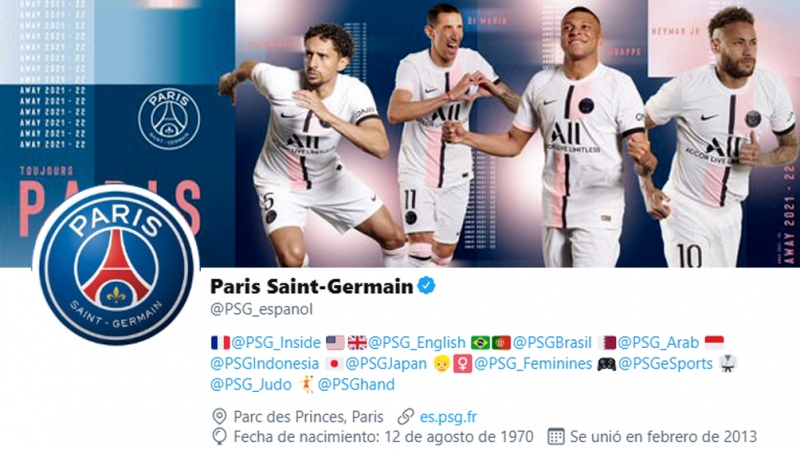Go to the @PSGIndonesia account
800x450 pixels.
coord(264,364)
